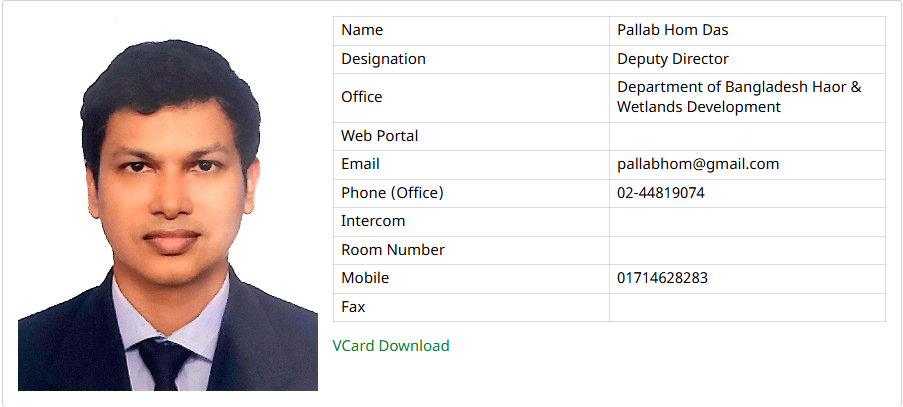Image resolution: width=903 pixels, height=407 pixels.
Task: Click the Designation row label
Action: pos(383,59)
